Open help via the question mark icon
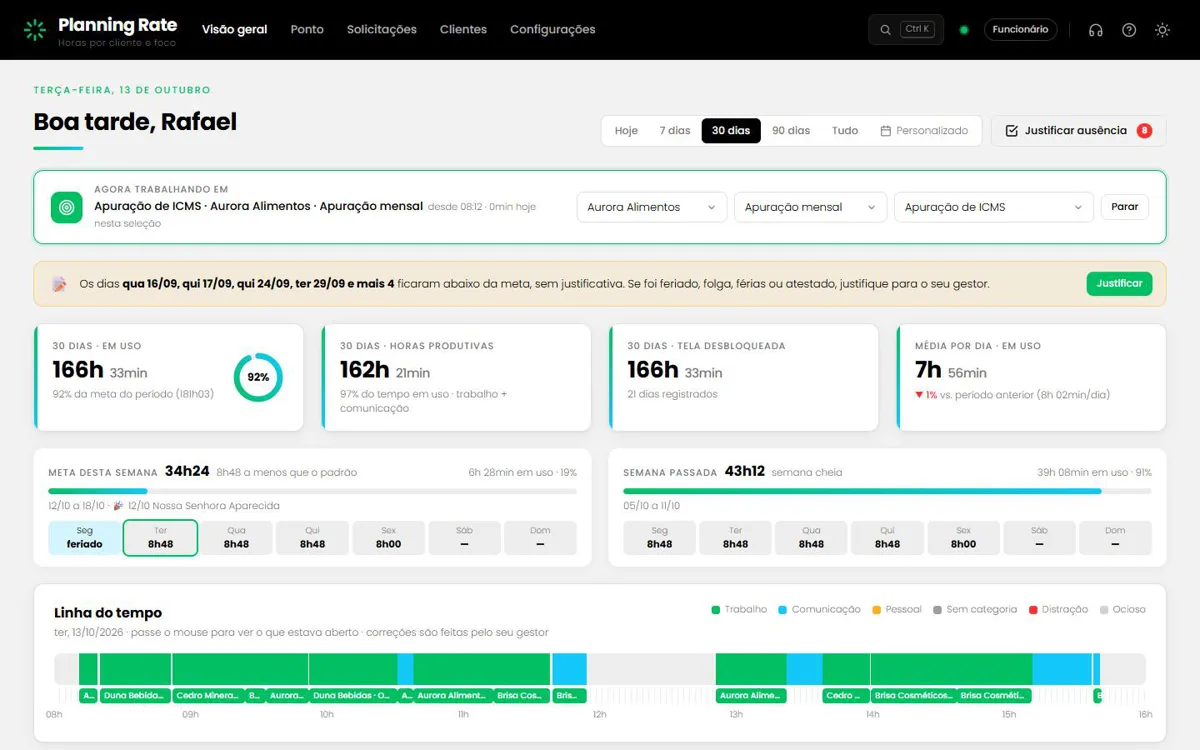This screenshot has width=1200, height=750. [x=1129, y=30]
